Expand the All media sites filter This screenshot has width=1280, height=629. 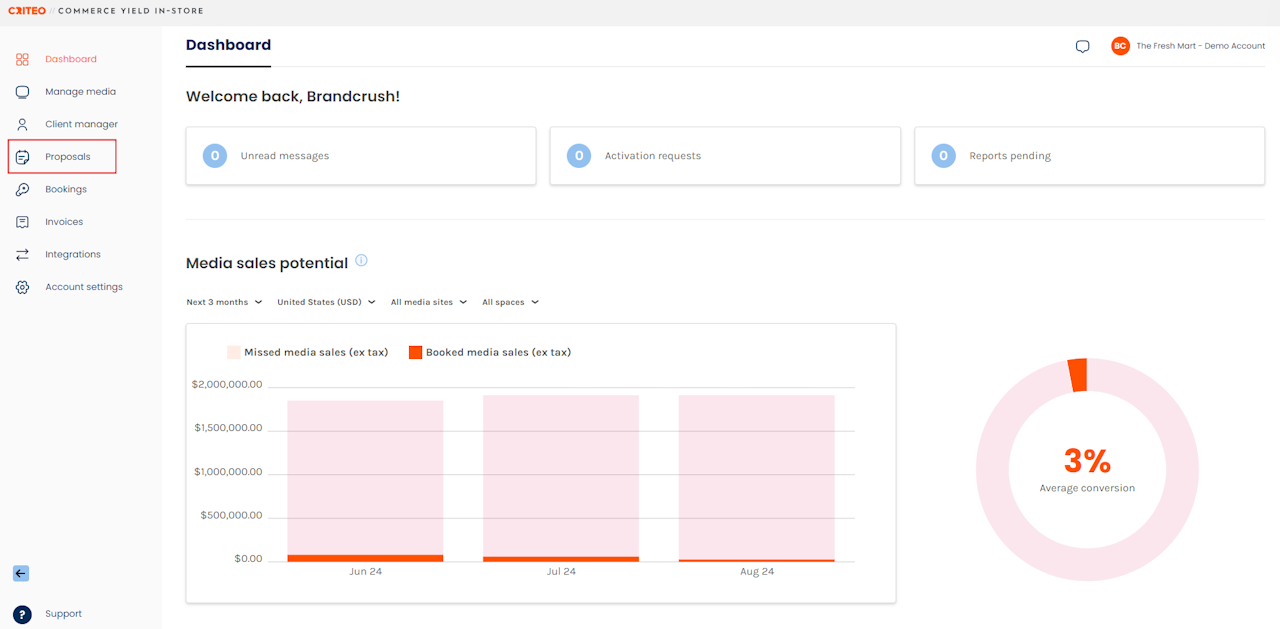click(x=428, y=302)
